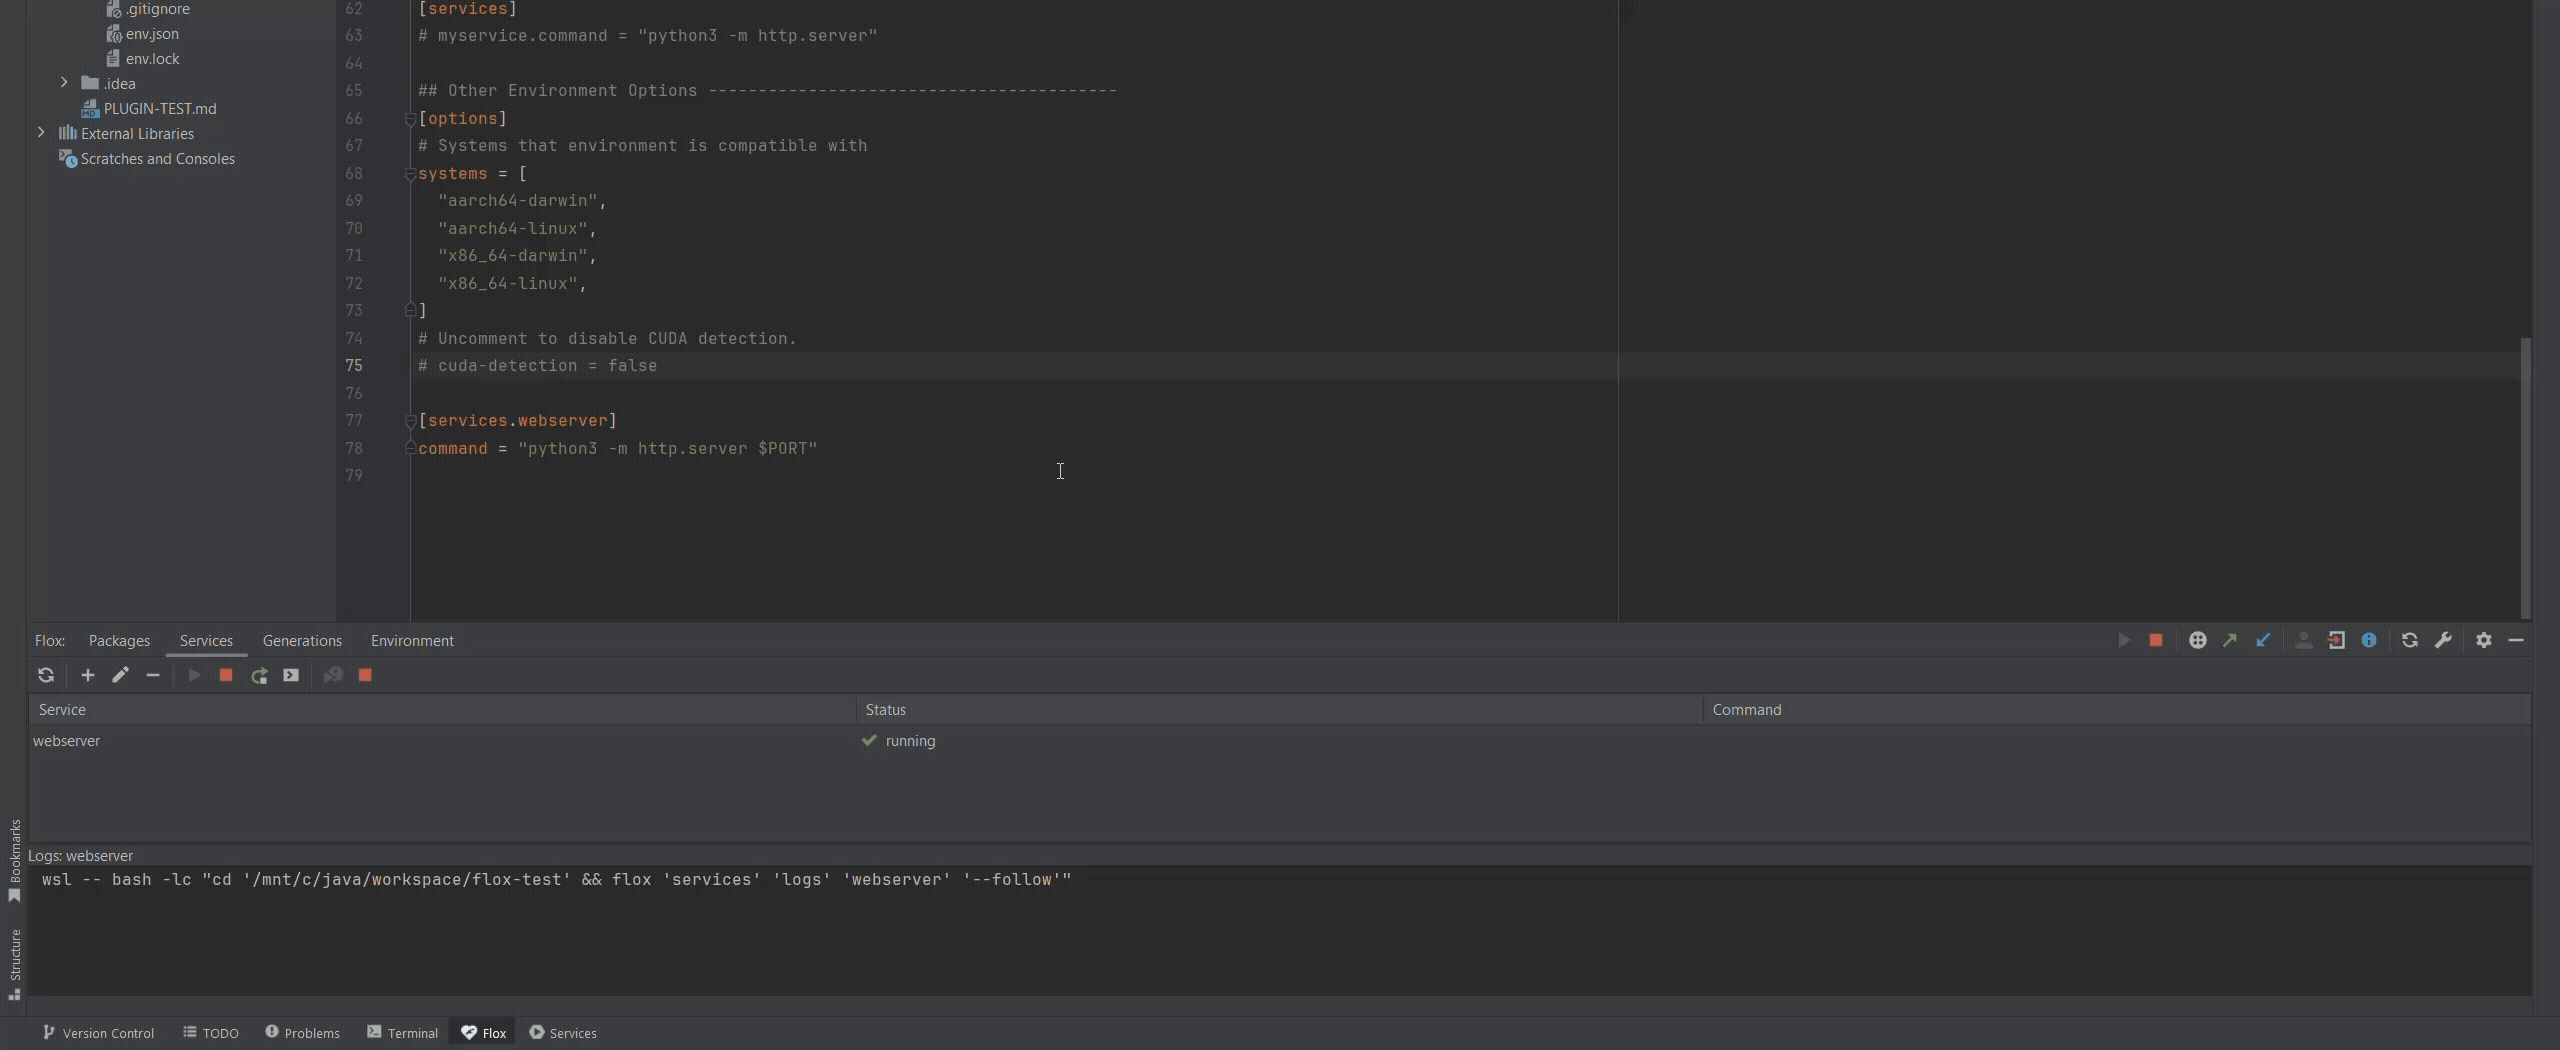Image resolution: width=2560 pixels, height=1050 pixels.
Task: Open the Terminal tool window
Action: [402, 1033]
